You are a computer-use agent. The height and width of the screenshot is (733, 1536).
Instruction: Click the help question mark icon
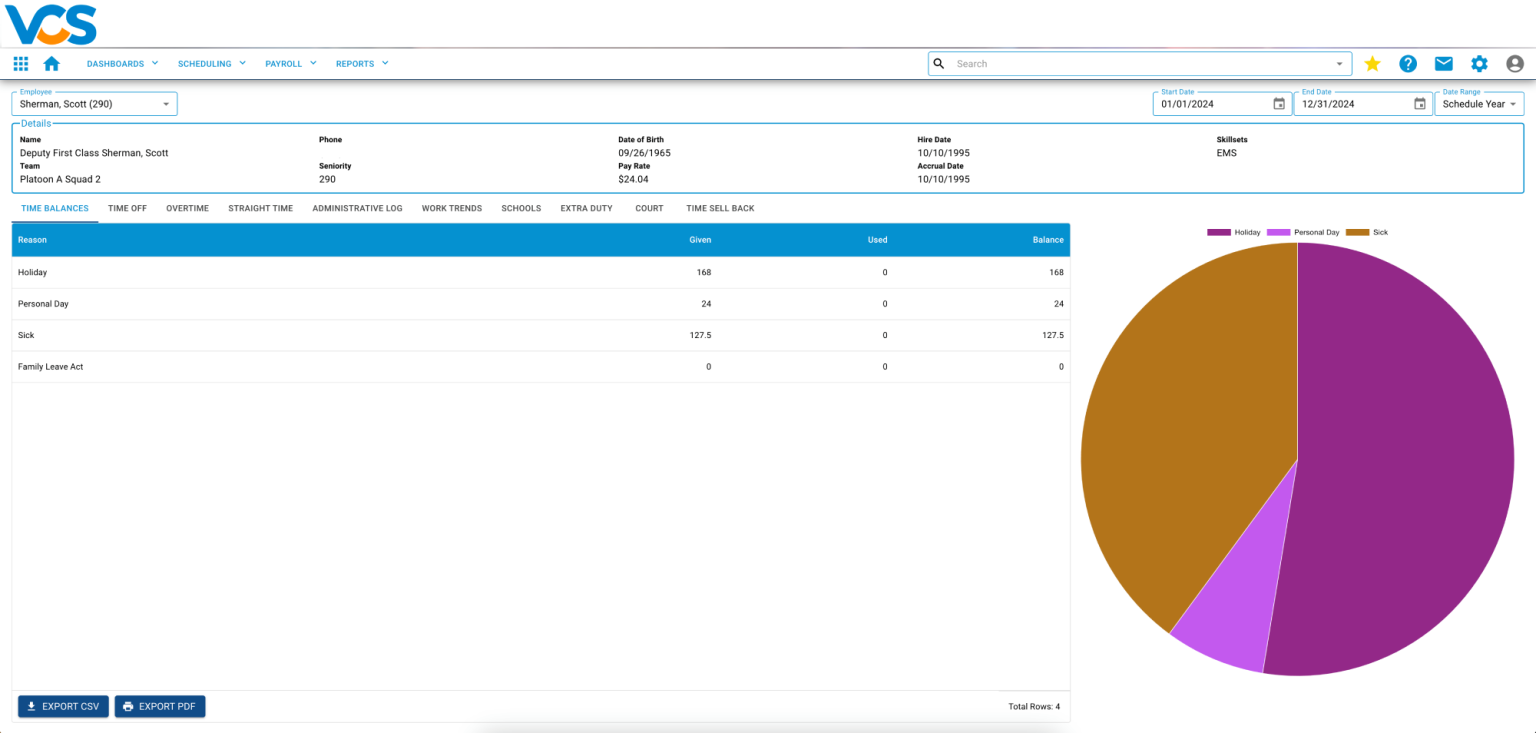(x=1408, y=63)
